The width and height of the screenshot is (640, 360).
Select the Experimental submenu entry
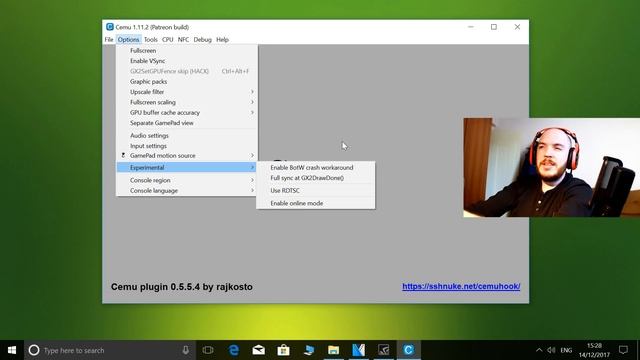(187, 167)
